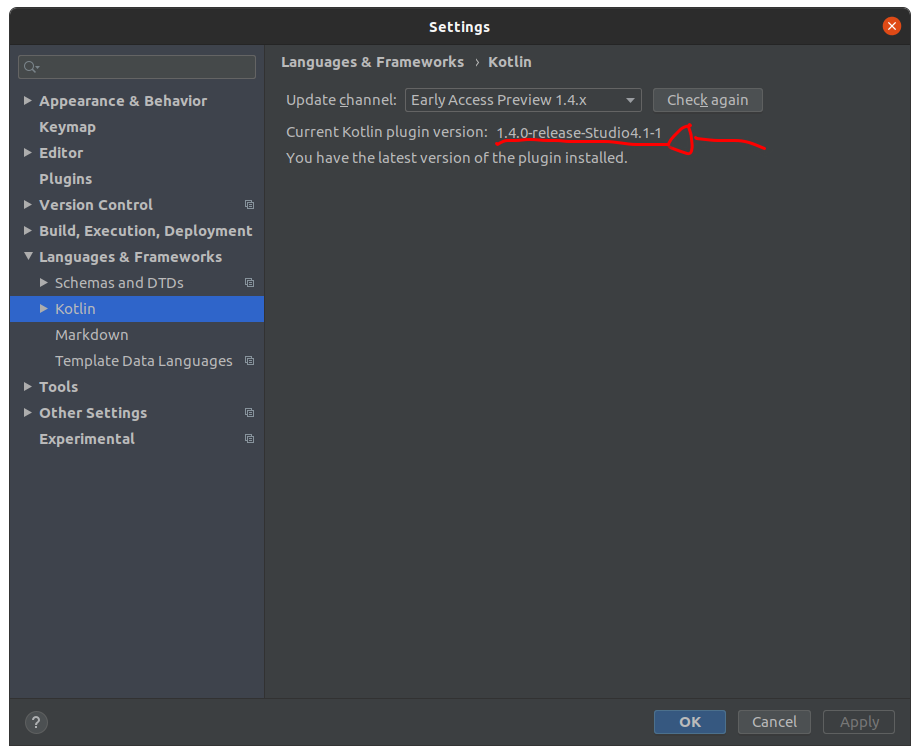Click the search magnifier icon
Viewport: 920px width, 755px height.
[x=31, y=67]
